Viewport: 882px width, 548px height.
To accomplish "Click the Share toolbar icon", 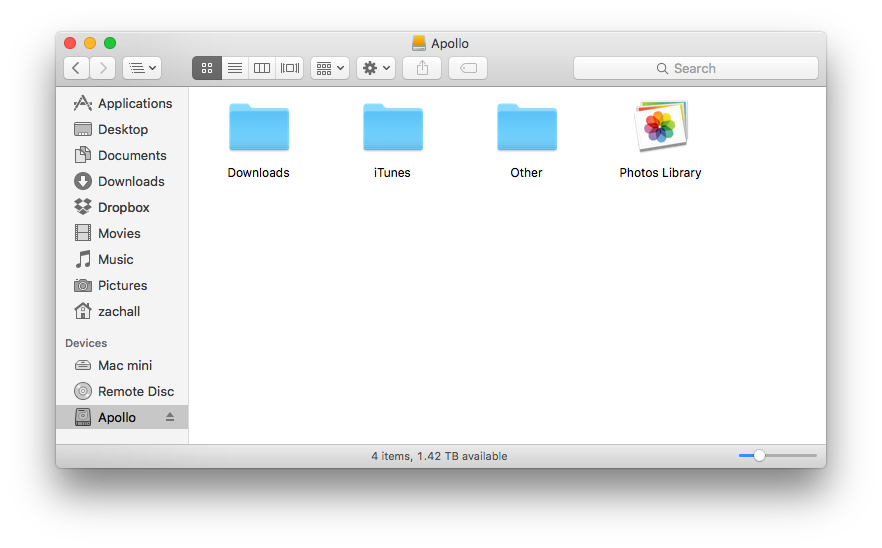I will (422, 68).
